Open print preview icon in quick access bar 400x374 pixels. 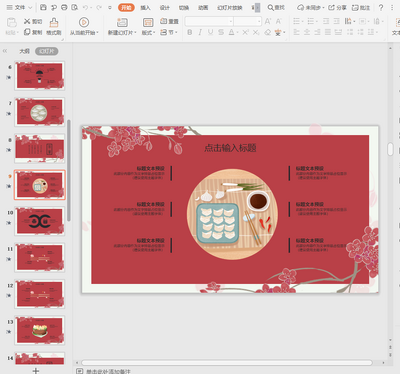click(75, 7)
